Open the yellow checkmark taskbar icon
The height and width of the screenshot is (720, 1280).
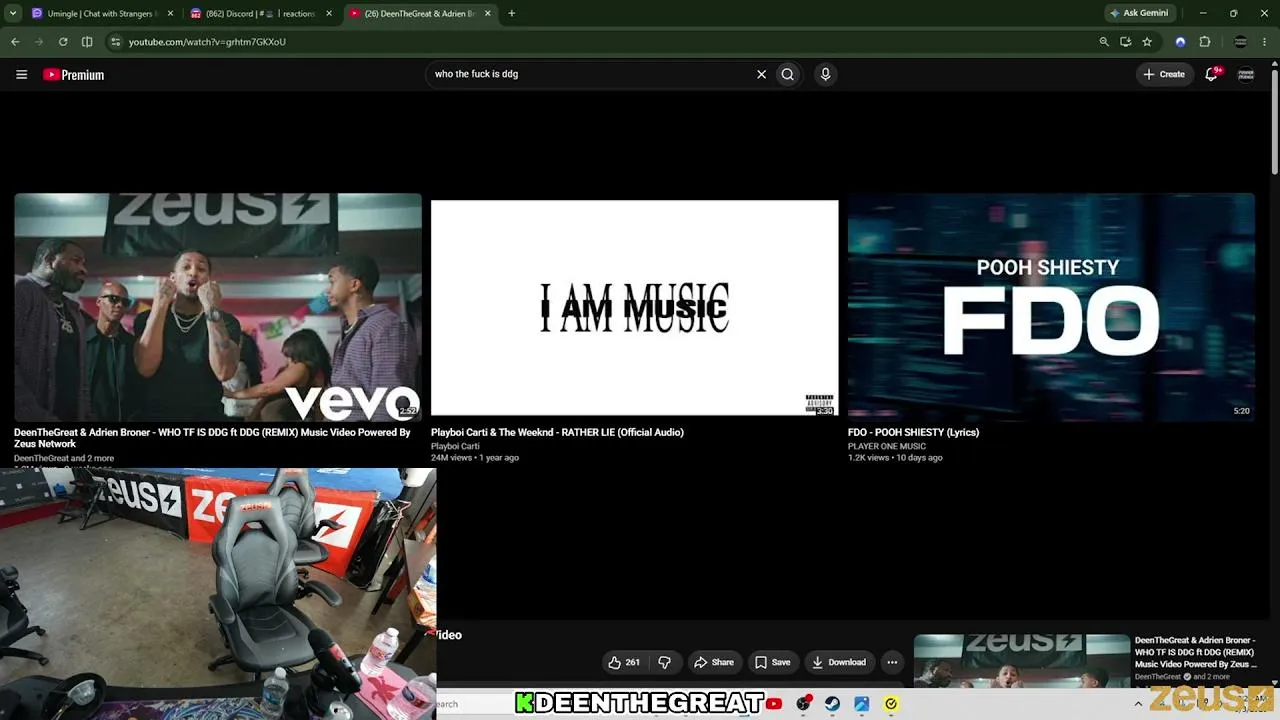pyautogui.click(x=891, y=704)
